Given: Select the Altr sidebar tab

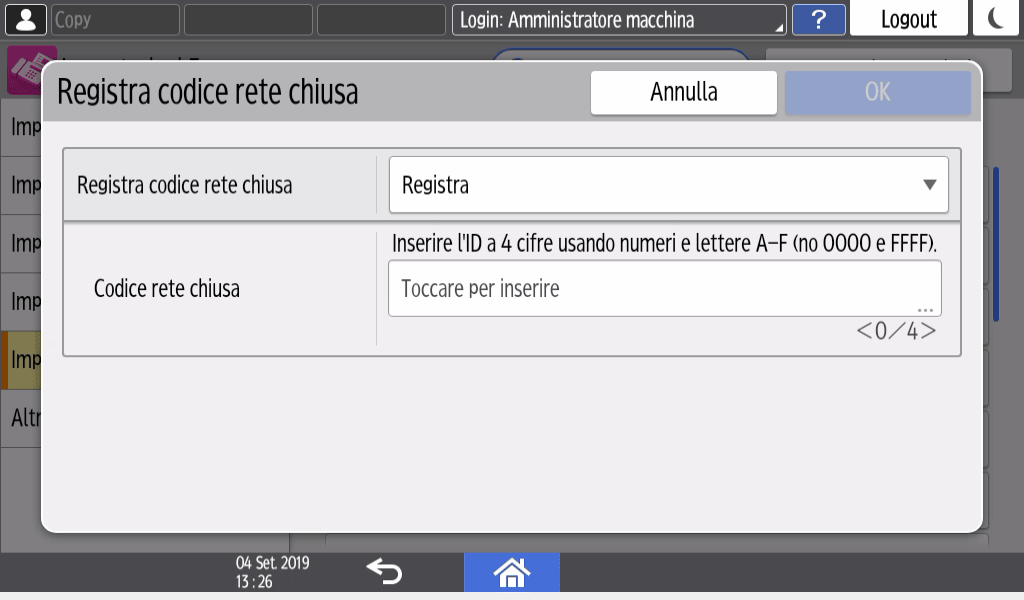Looking at the screenshot, I should click(x=21, y=418).
